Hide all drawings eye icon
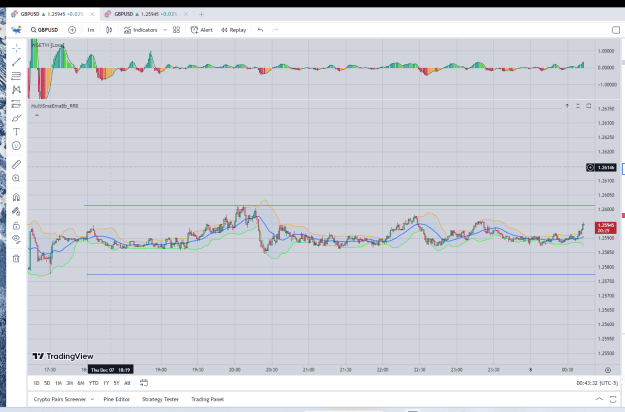The image size is (625, 412). (16, 239)
